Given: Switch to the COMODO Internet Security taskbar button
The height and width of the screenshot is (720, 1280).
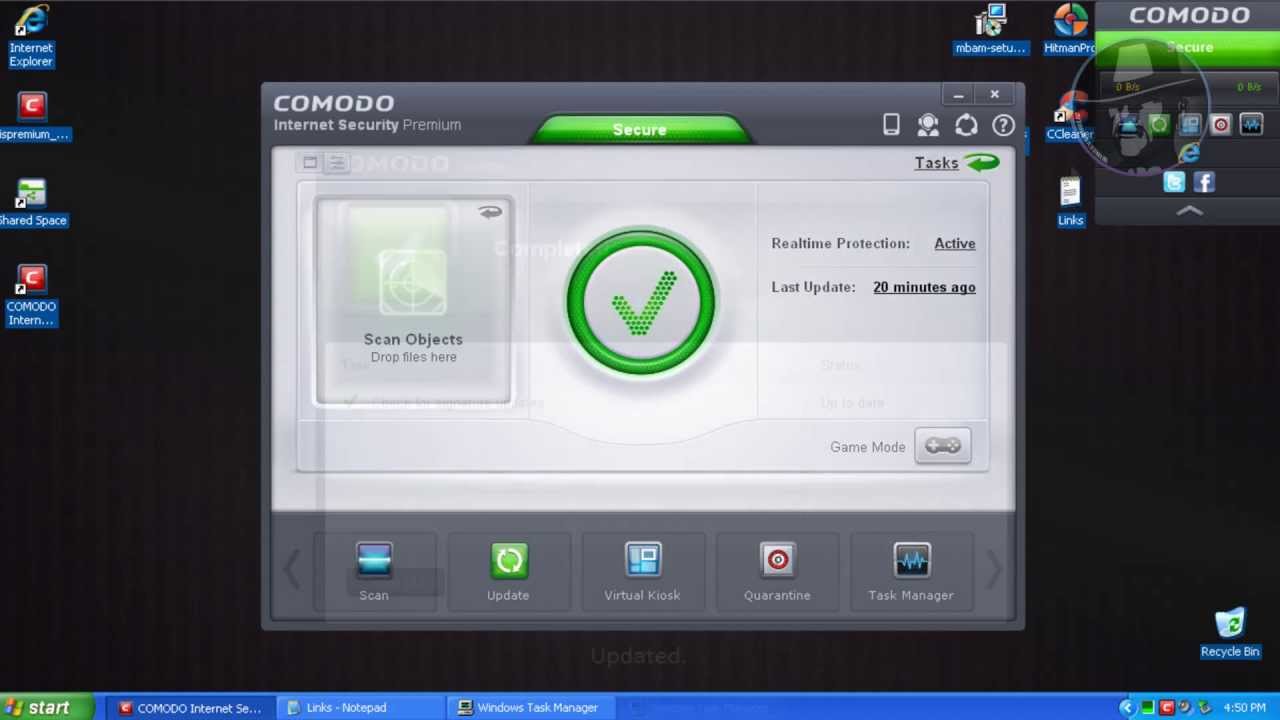Looking at the screenshot, I should [190, 708].
